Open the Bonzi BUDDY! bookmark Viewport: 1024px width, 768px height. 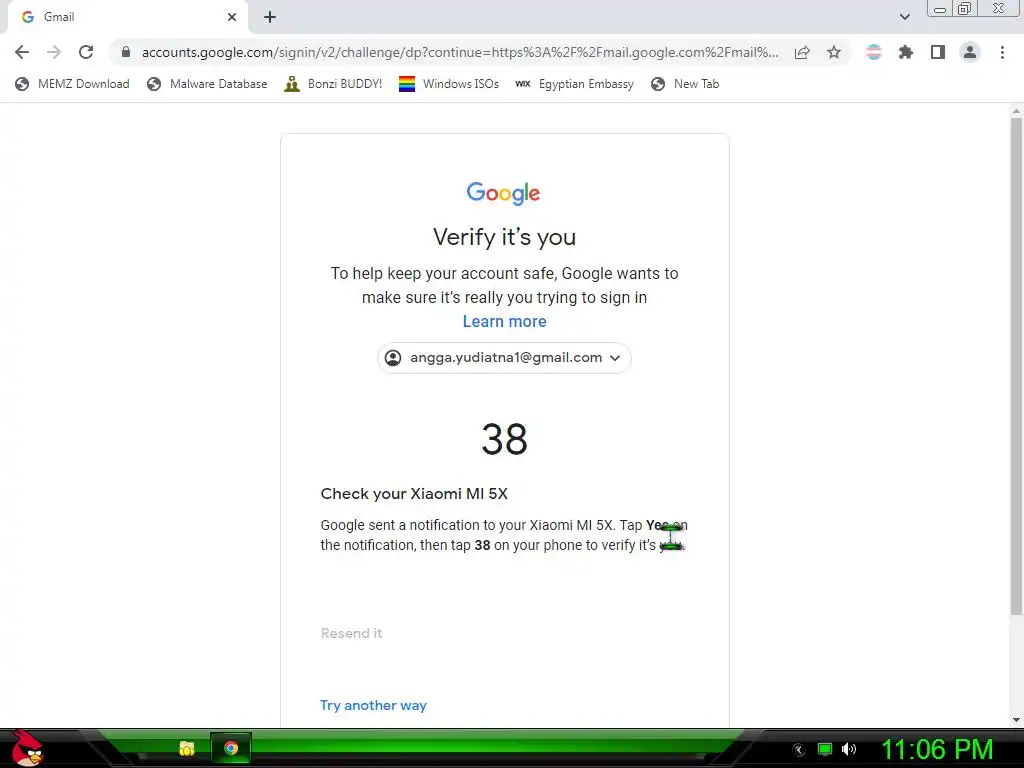coord(333,84)
